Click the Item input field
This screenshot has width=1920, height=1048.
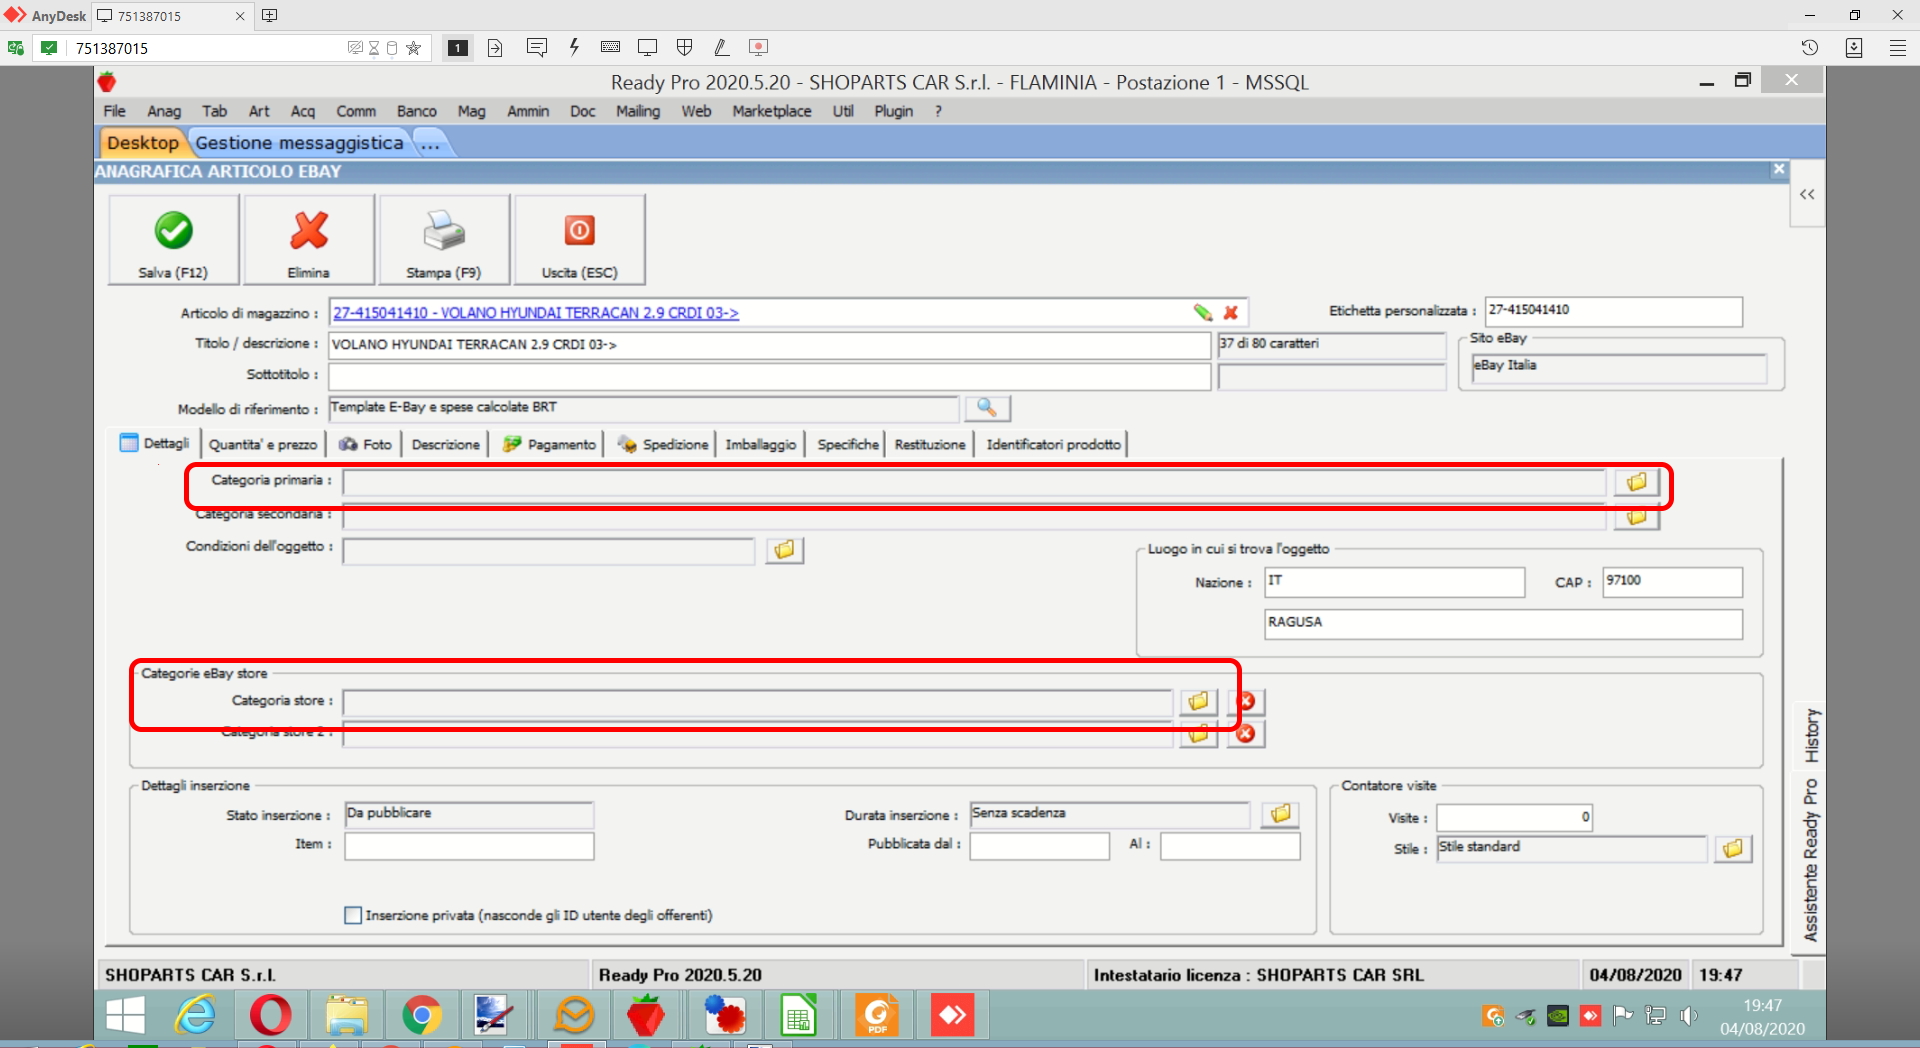click(469, 846)
